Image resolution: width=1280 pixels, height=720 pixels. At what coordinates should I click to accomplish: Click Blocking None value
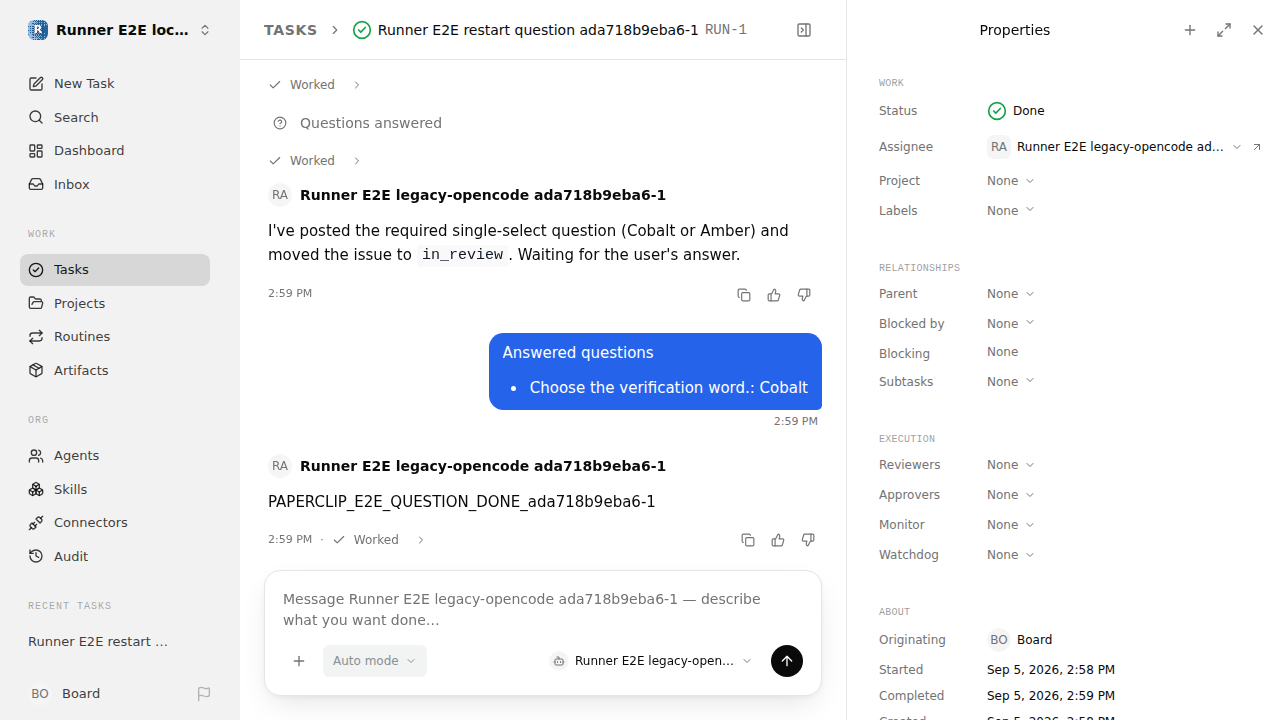pos(1003,352)
